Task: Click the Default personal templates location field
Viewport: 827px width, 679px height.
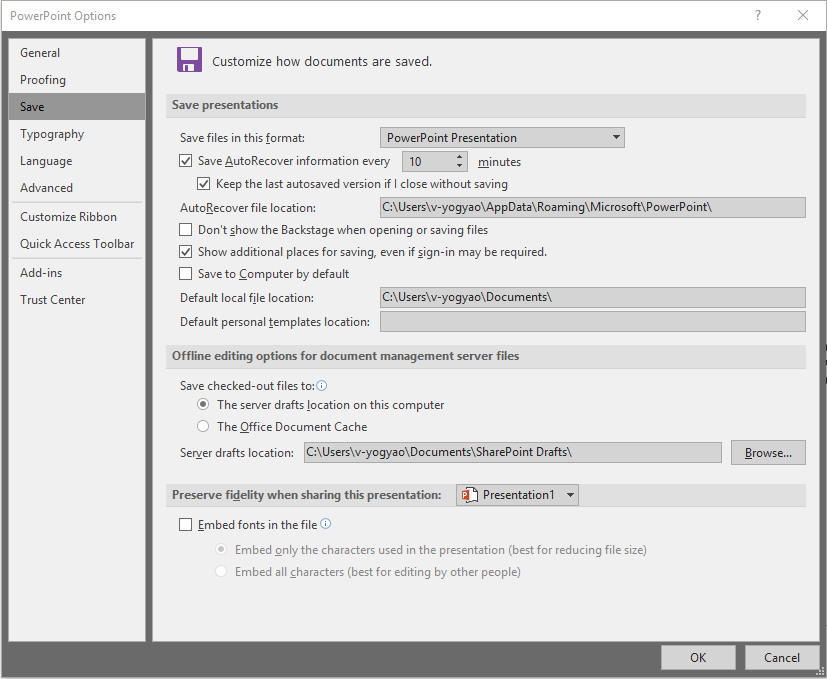Action: click(592, 321)
